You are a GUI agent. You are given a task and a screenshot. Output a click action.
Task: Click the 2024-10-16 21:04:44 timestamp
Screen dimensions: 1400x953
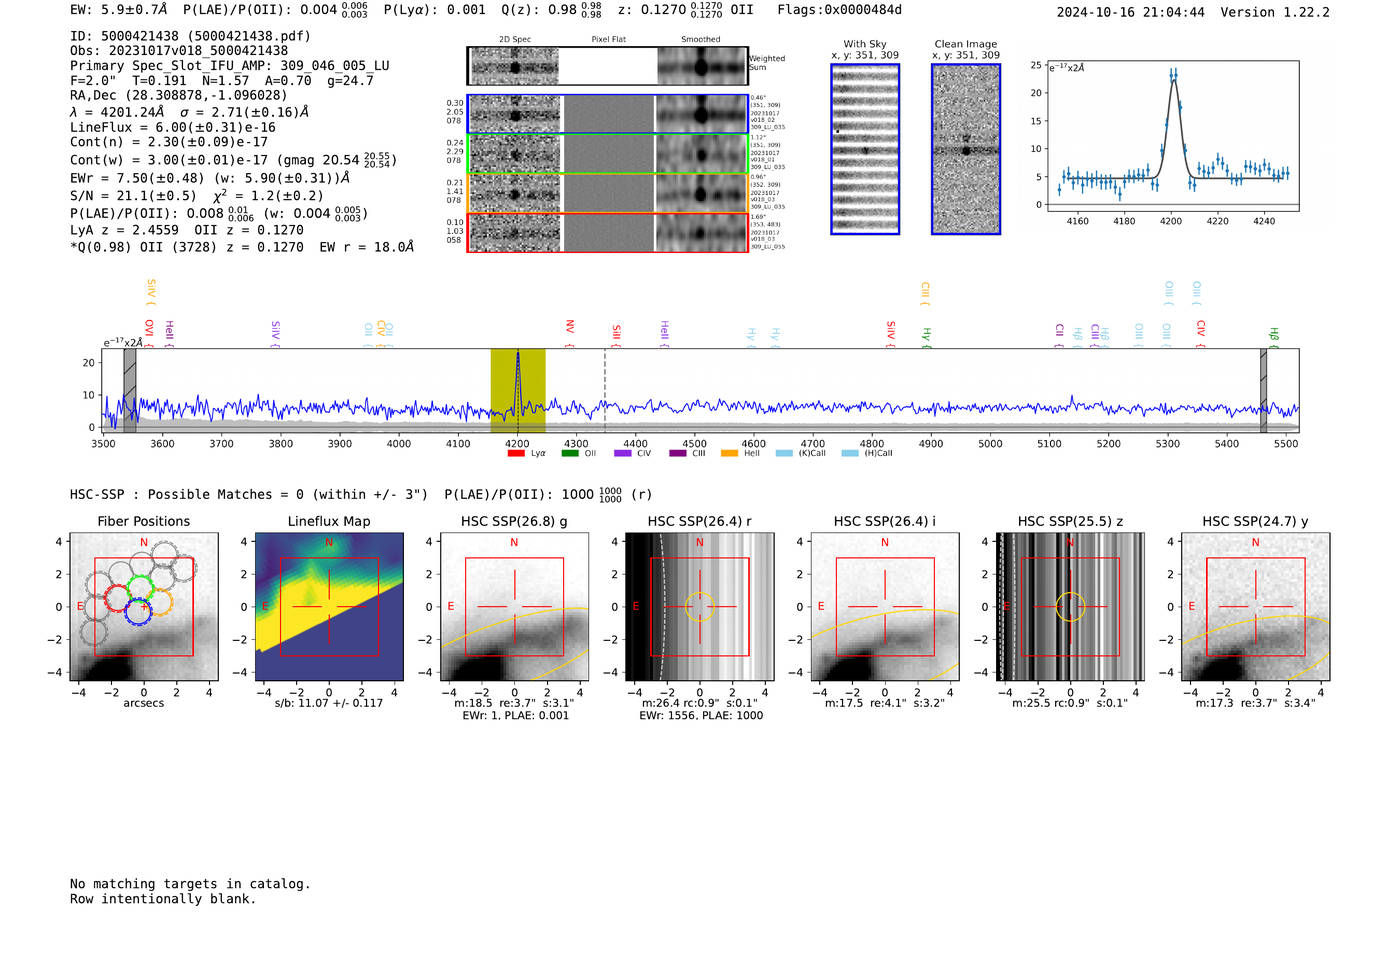pos(1131,12)
